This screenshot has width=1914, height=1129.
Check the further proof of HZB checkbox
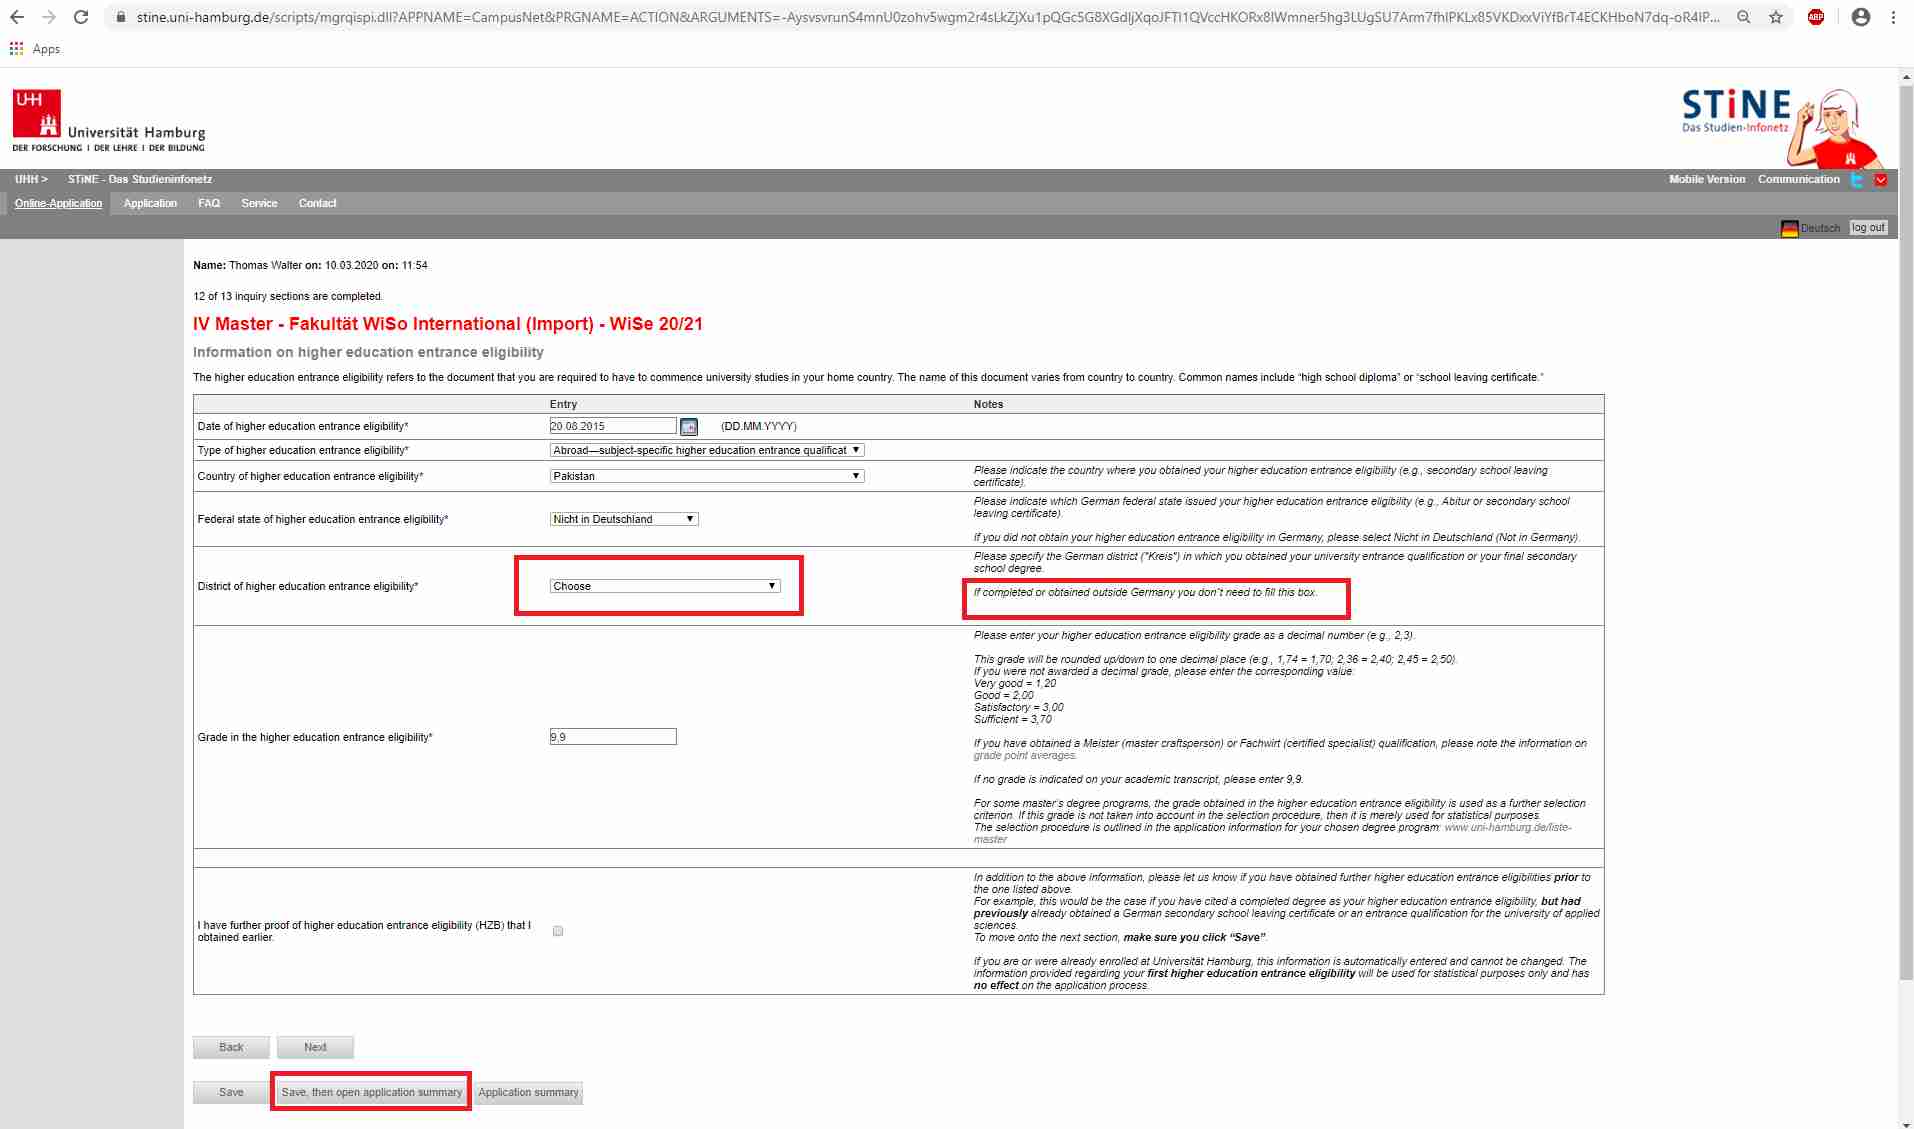tap(558, 931)
